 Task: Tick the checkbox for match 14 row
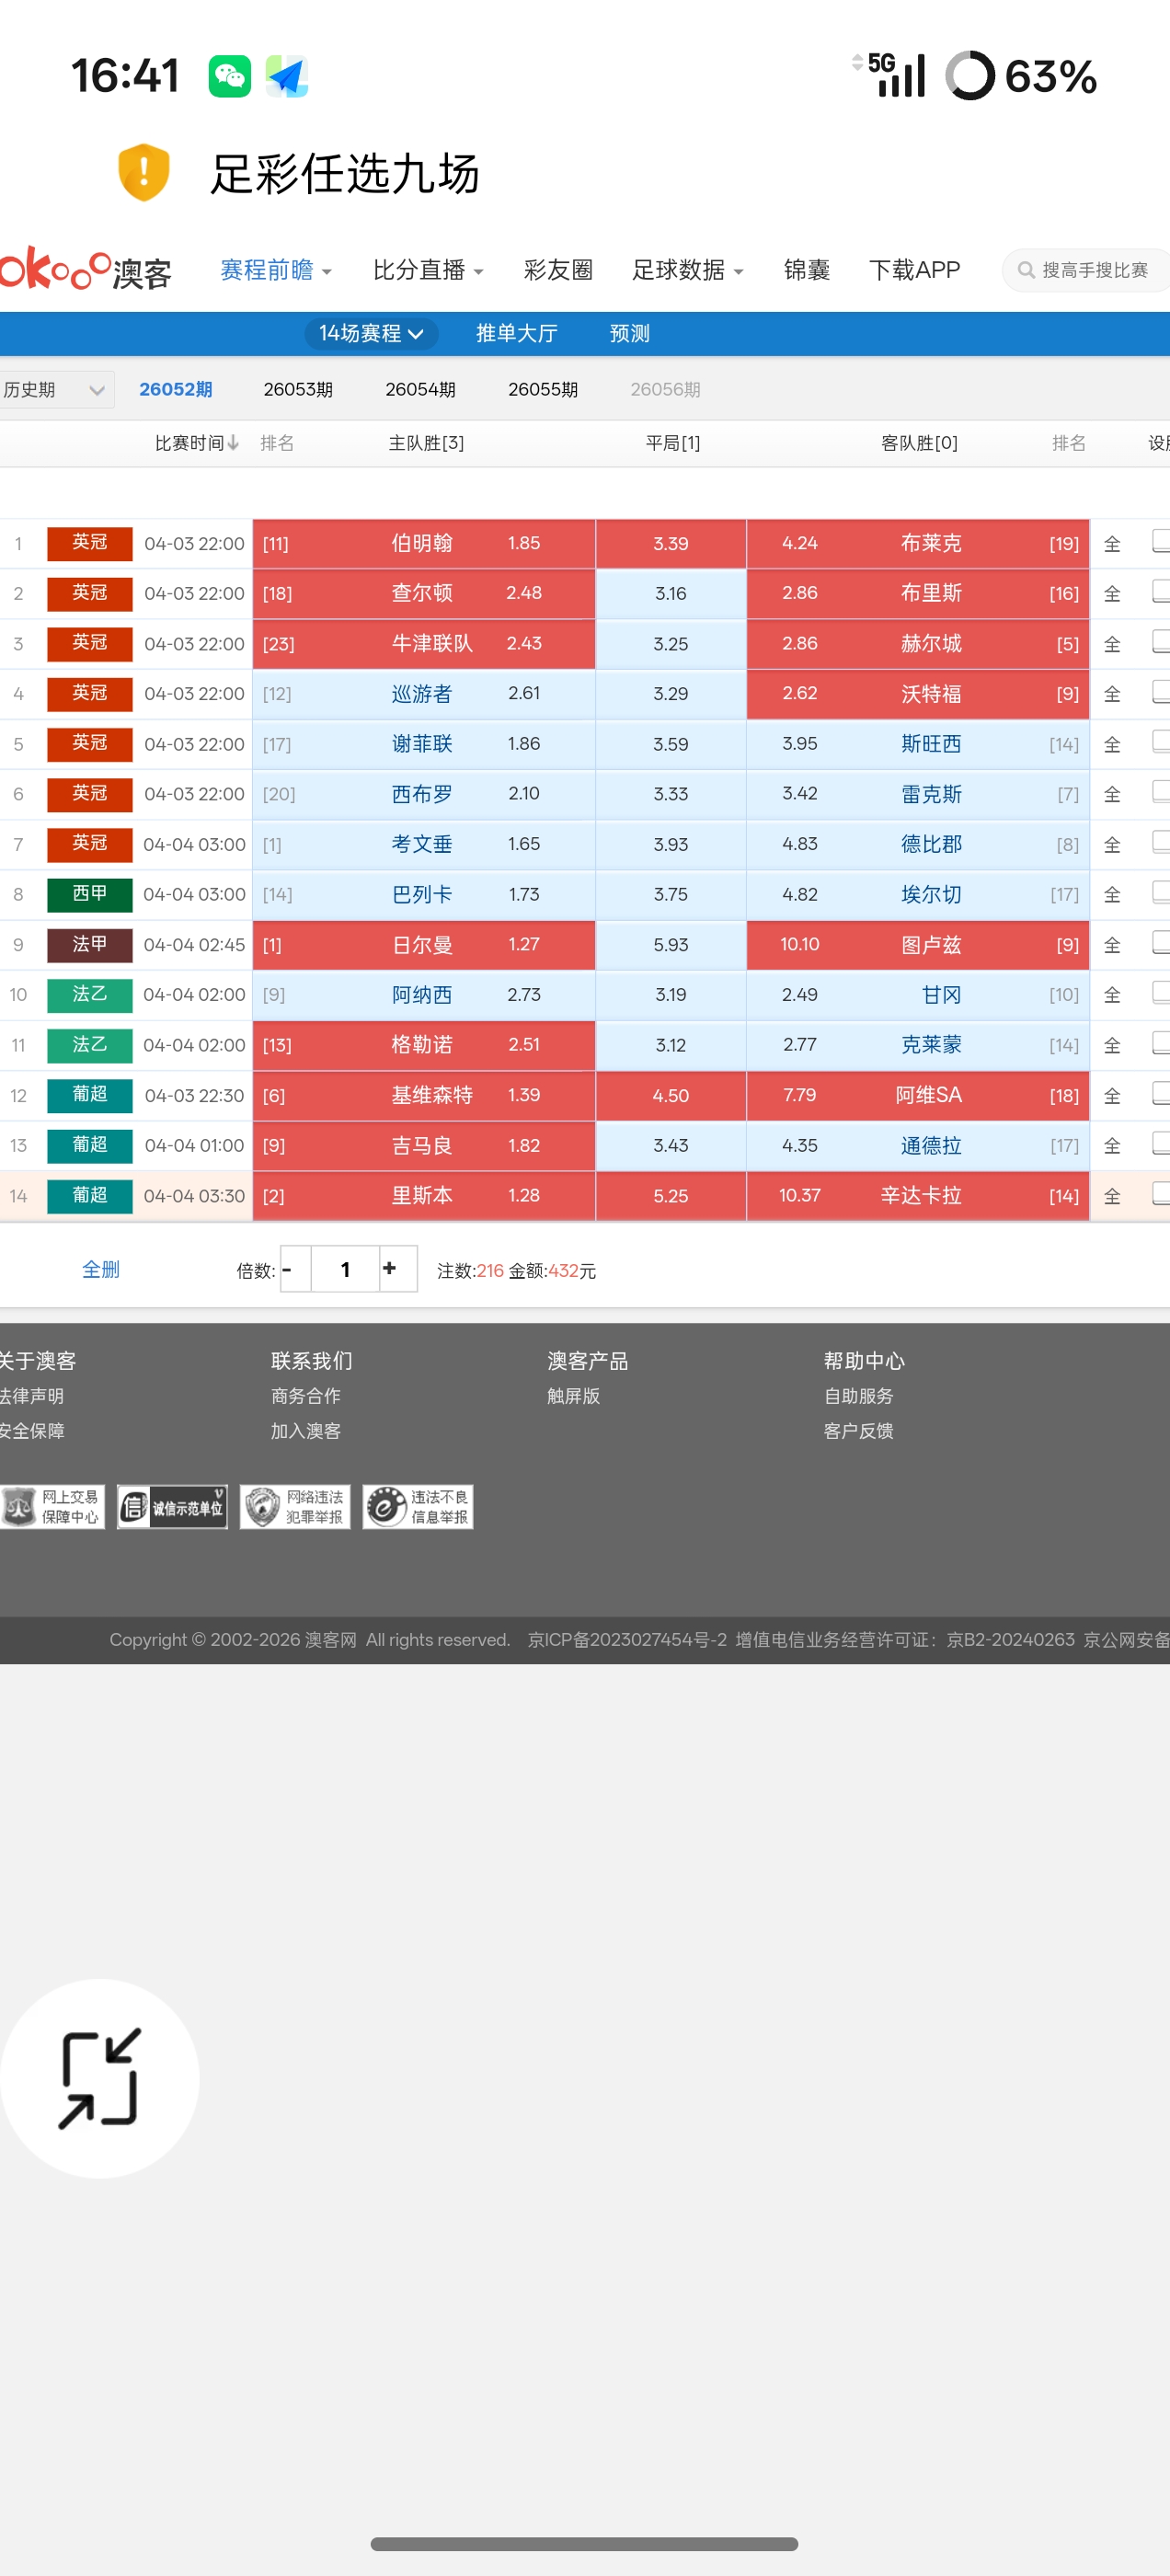tap(1160, 1193)
